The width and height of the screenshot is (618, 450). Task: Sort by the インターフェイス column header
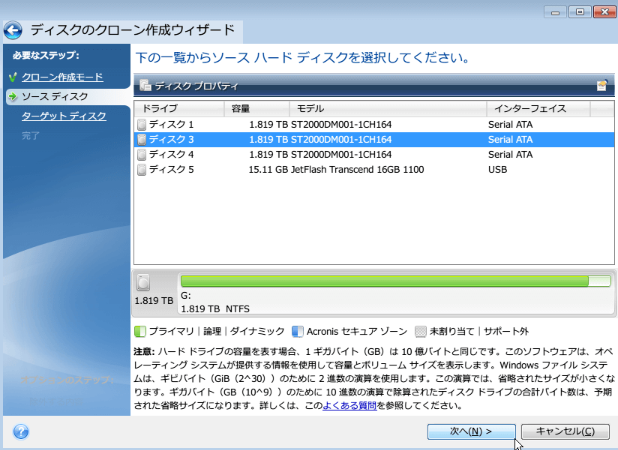(x=538, y=108)
